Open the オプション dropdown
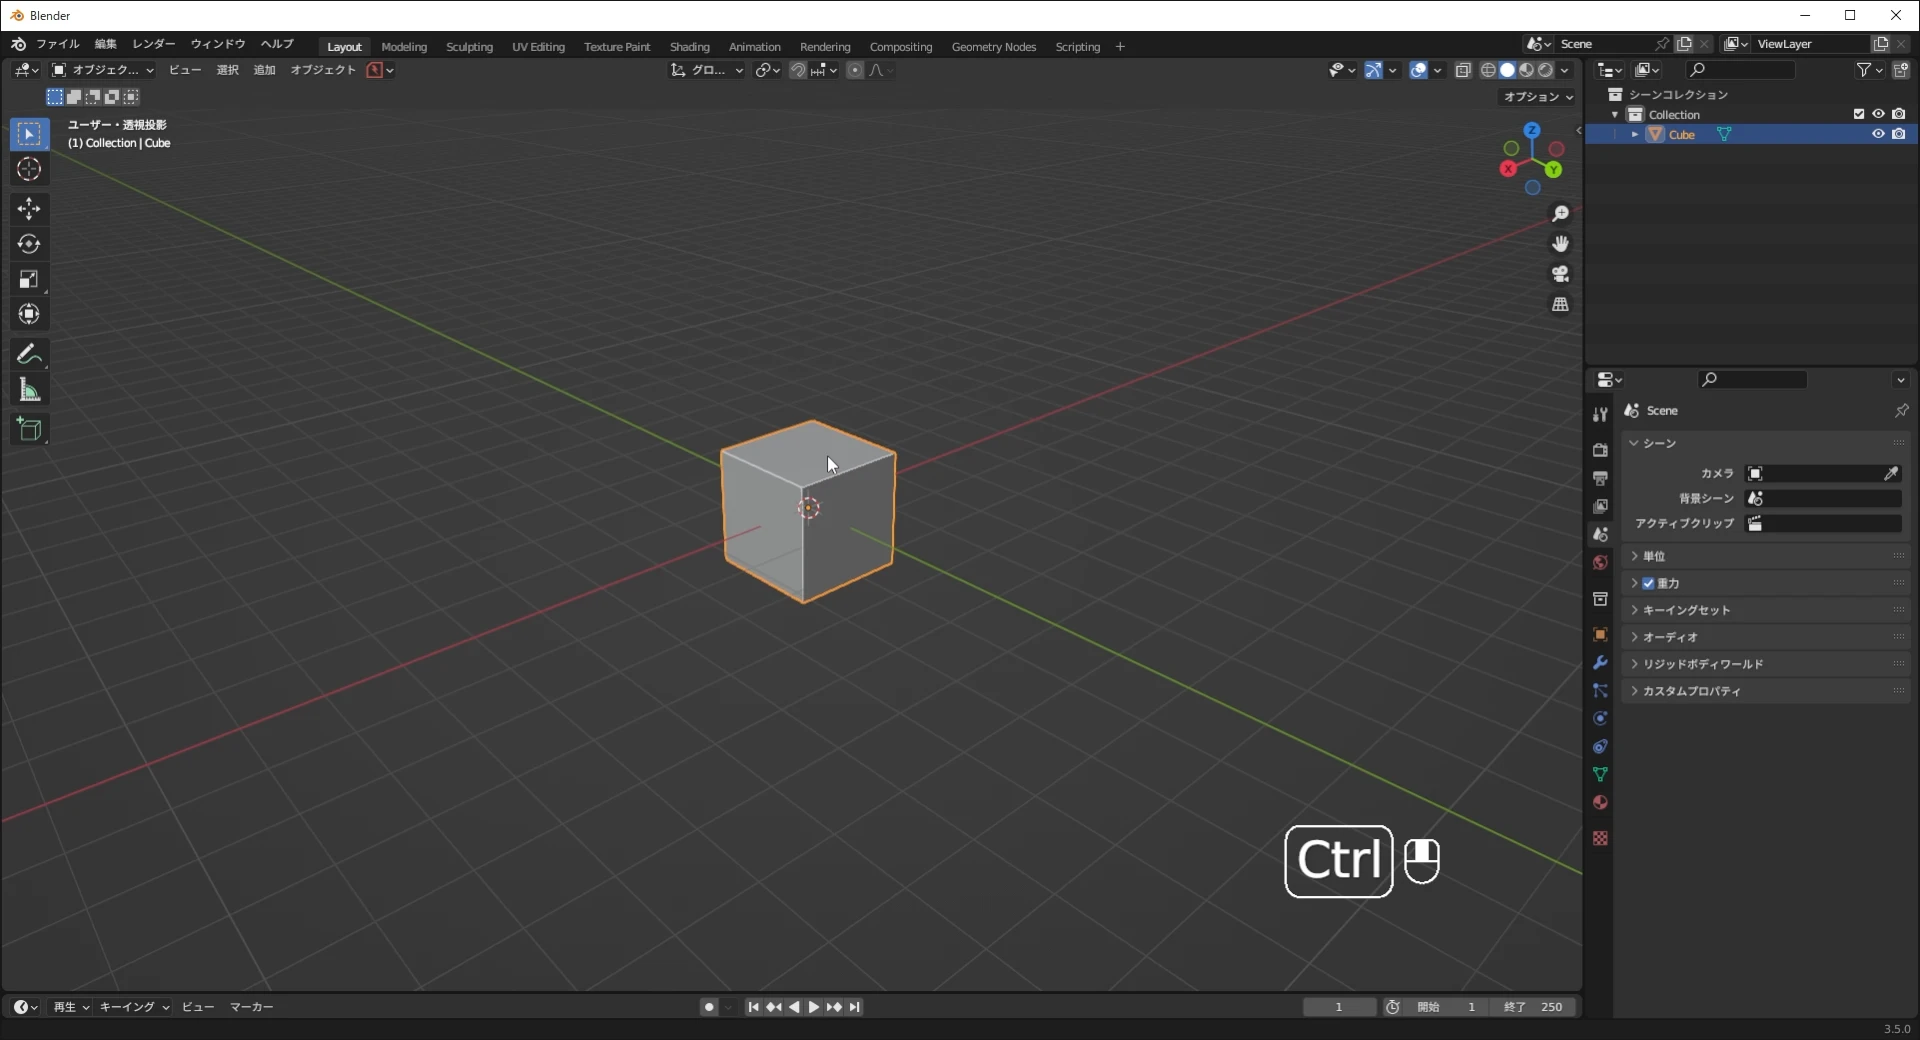1920x1040 pixels. (1538, 97)
